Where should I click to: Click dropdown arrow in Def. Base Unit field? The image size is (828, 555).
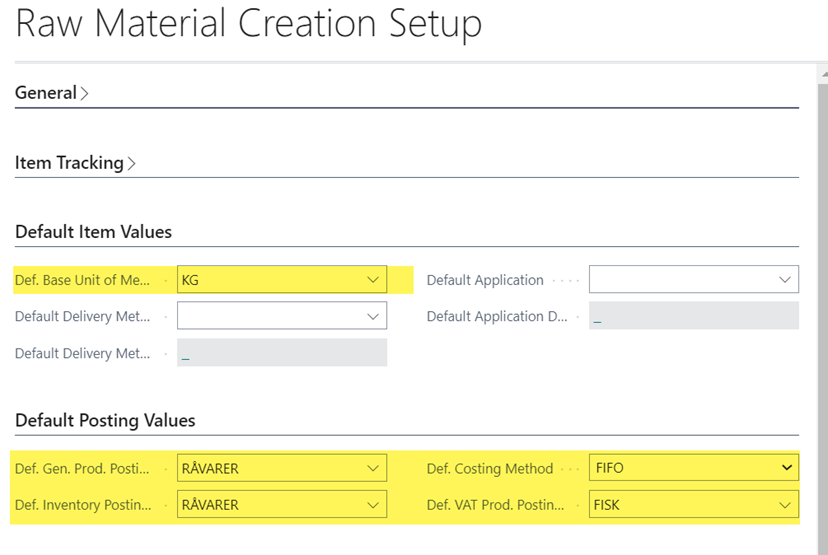373,280
